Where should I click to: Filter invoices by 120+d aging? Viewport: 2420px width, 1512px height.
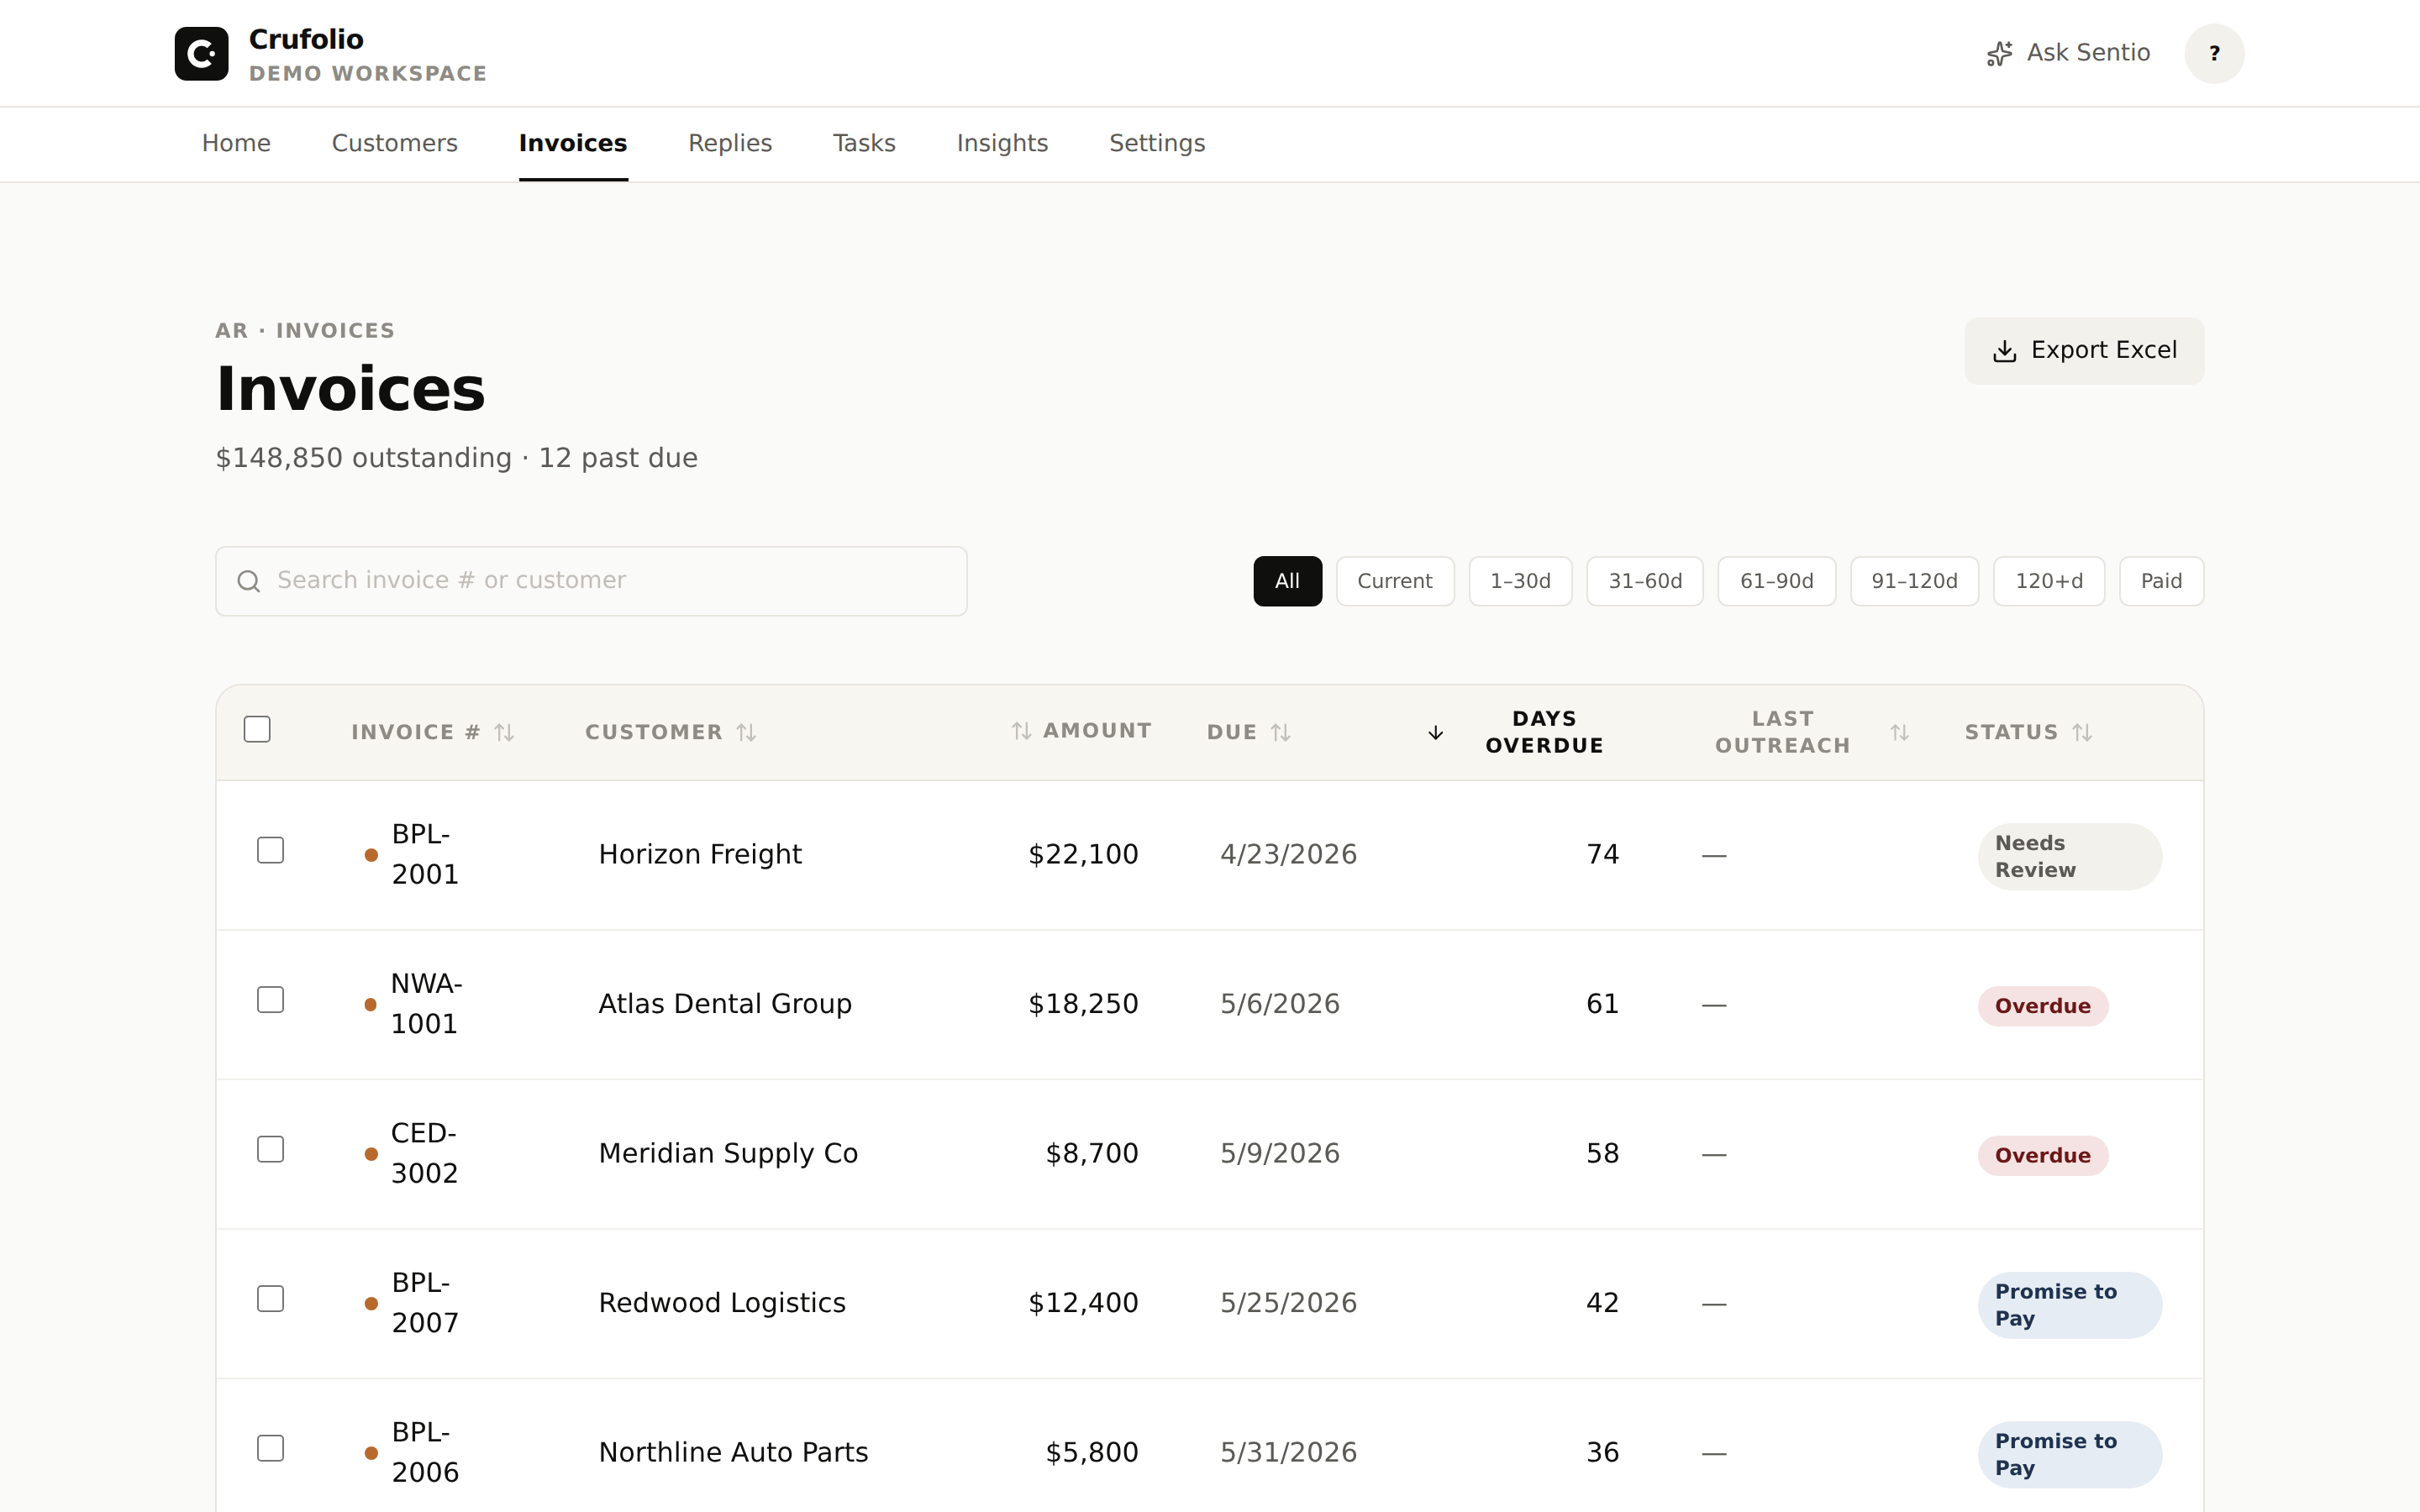2049,581
